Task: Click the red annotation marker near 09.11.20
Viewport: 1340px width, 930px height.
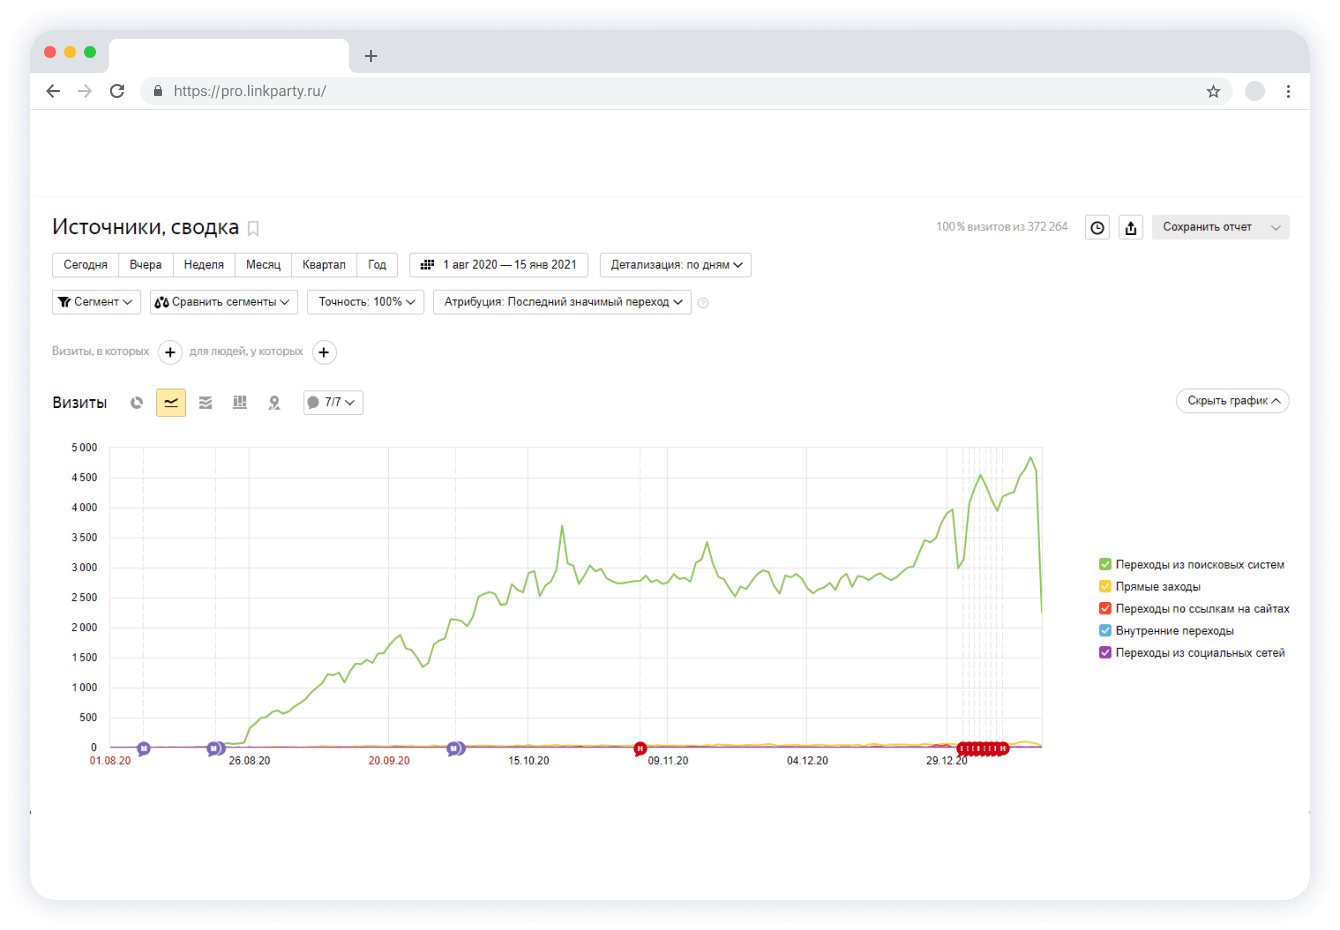Action: pos(640,748)
